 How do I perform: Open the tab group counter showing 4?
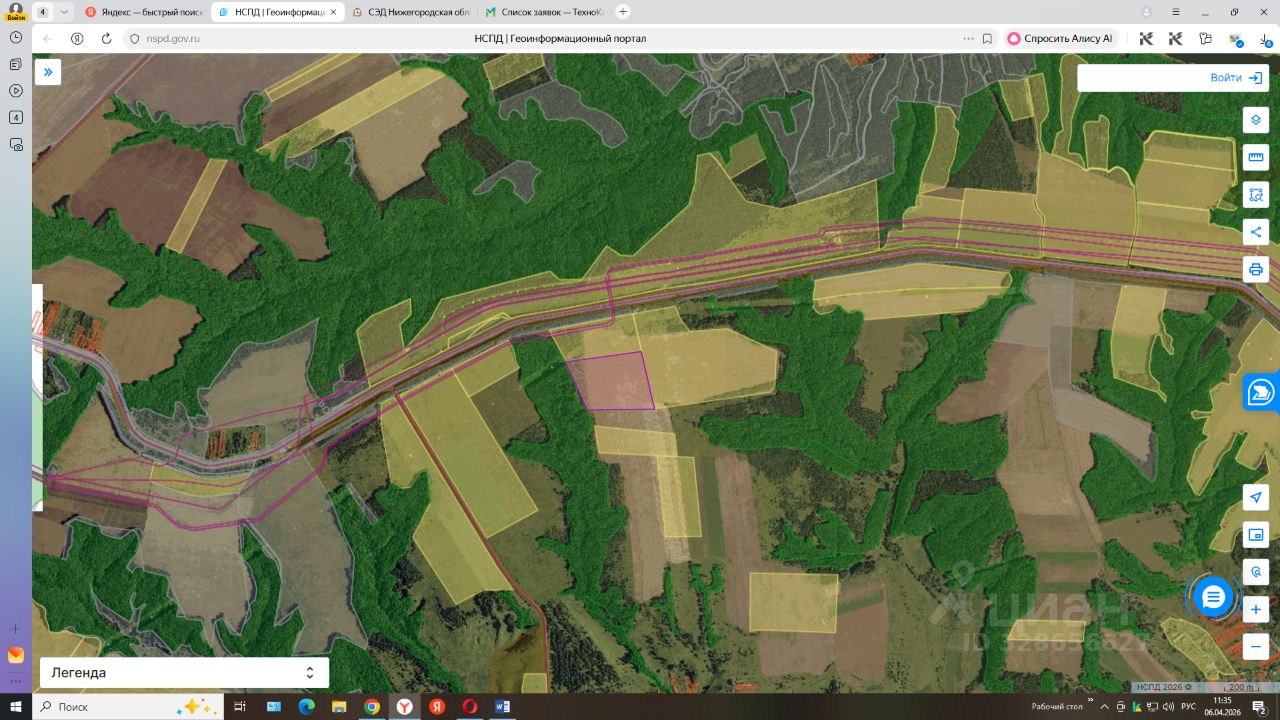pos(43,12)
